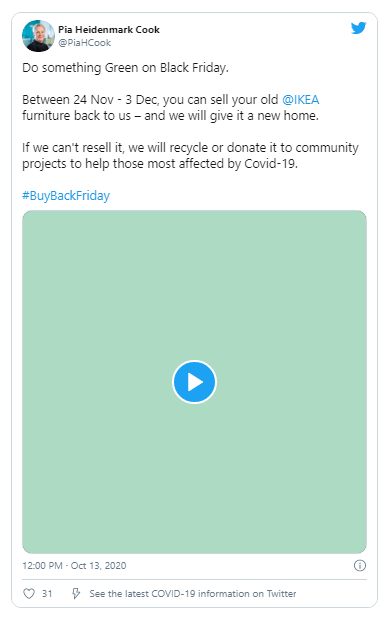Click the 'Covid-19' word in the tweet body
The height and width of the screenshot is (617, 381).
click(270, 164)
